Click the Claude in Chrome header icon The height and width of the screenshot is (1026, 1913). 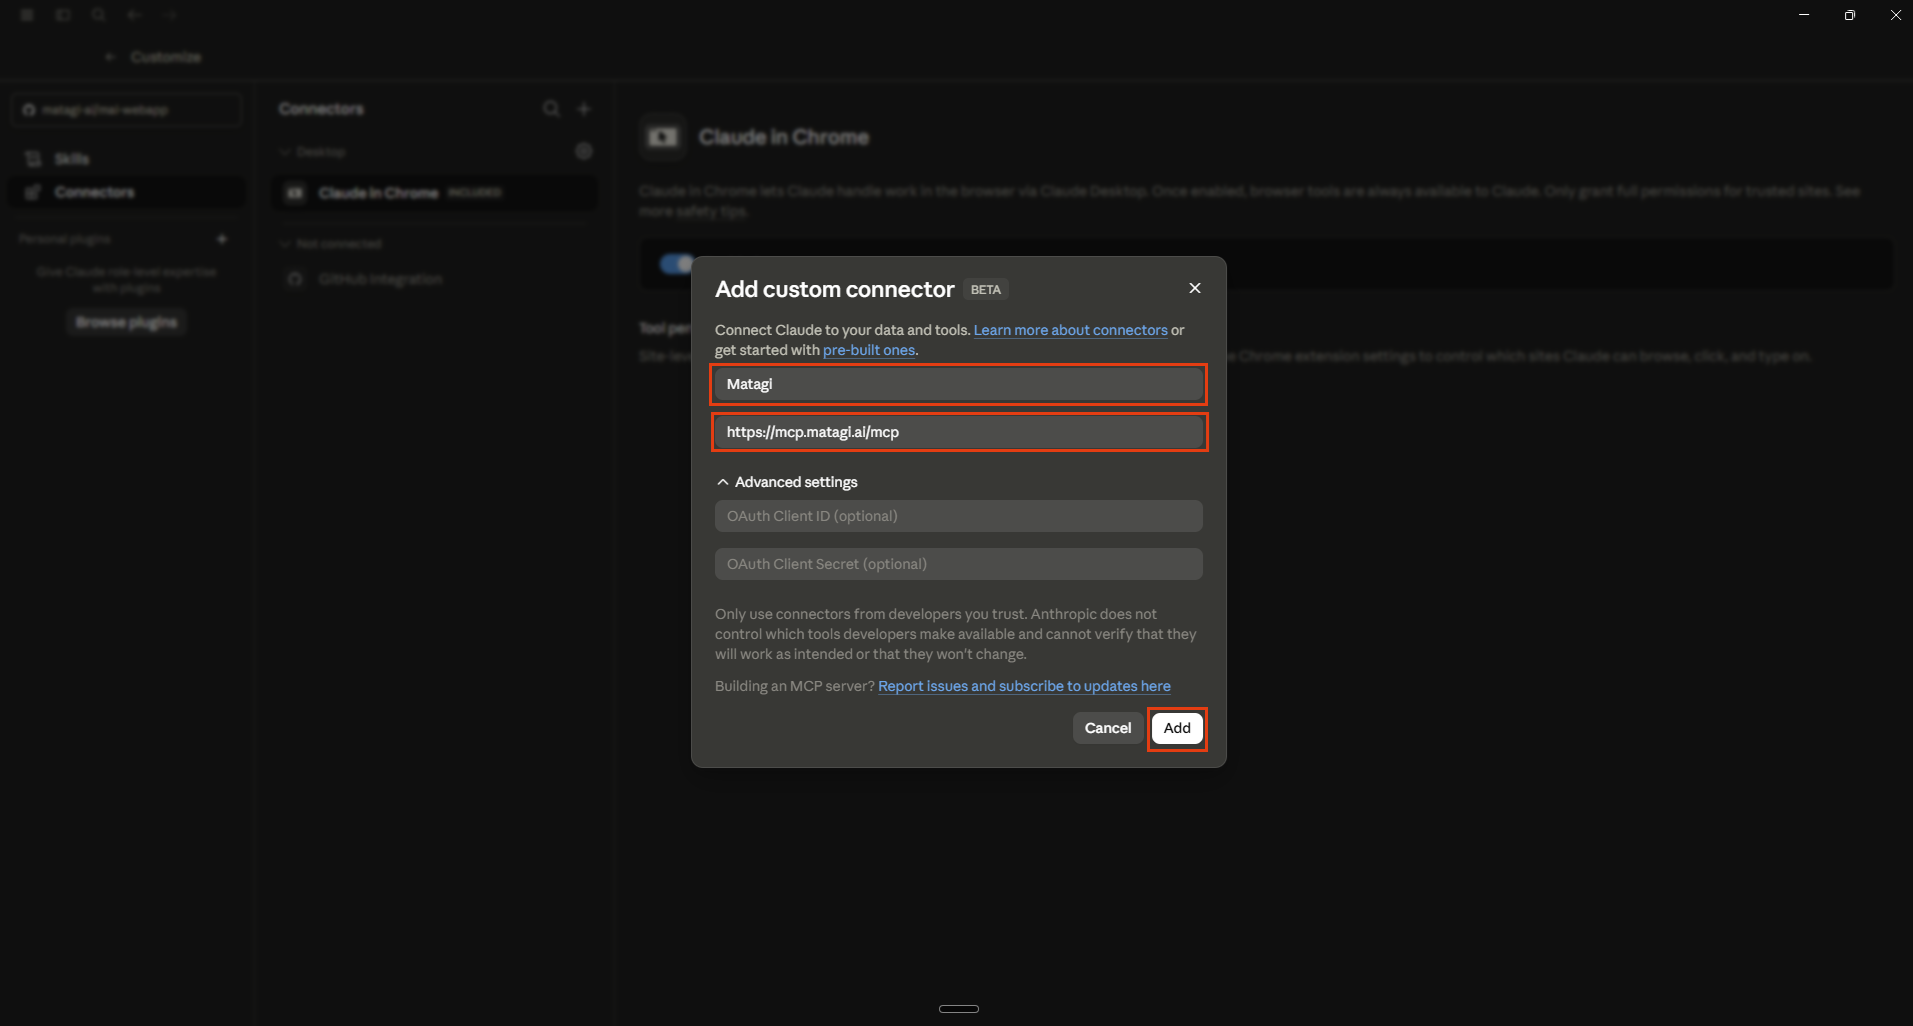click(663, 137)
